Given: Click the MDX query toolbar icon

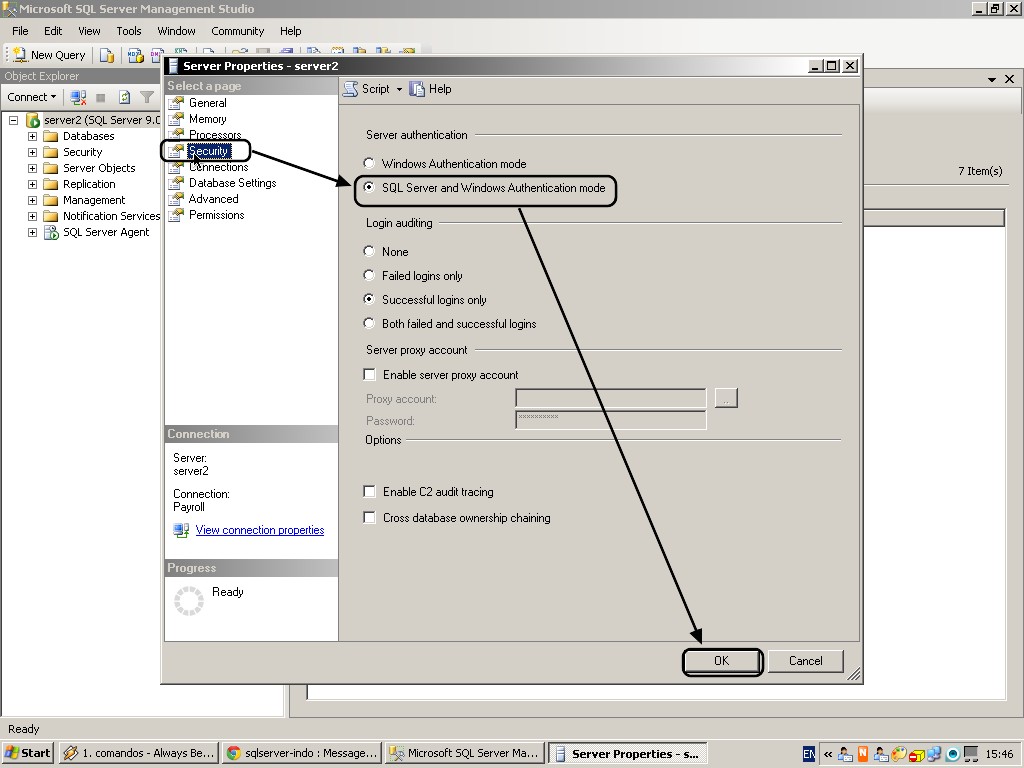Looking at the screenshot, I should [x=135, y=56].
